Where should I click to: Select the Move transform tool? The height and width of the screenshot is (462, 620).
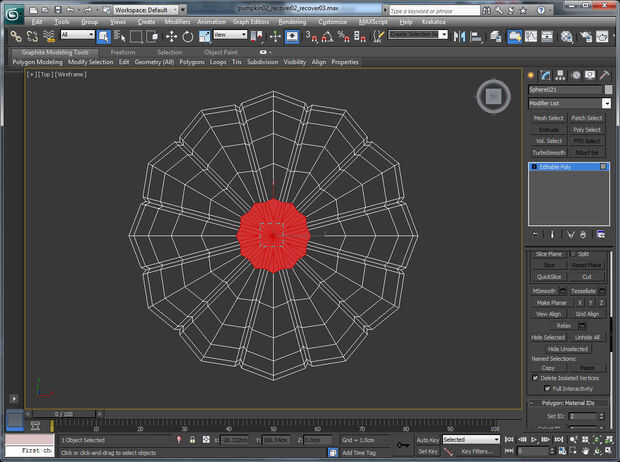[170, 36]
